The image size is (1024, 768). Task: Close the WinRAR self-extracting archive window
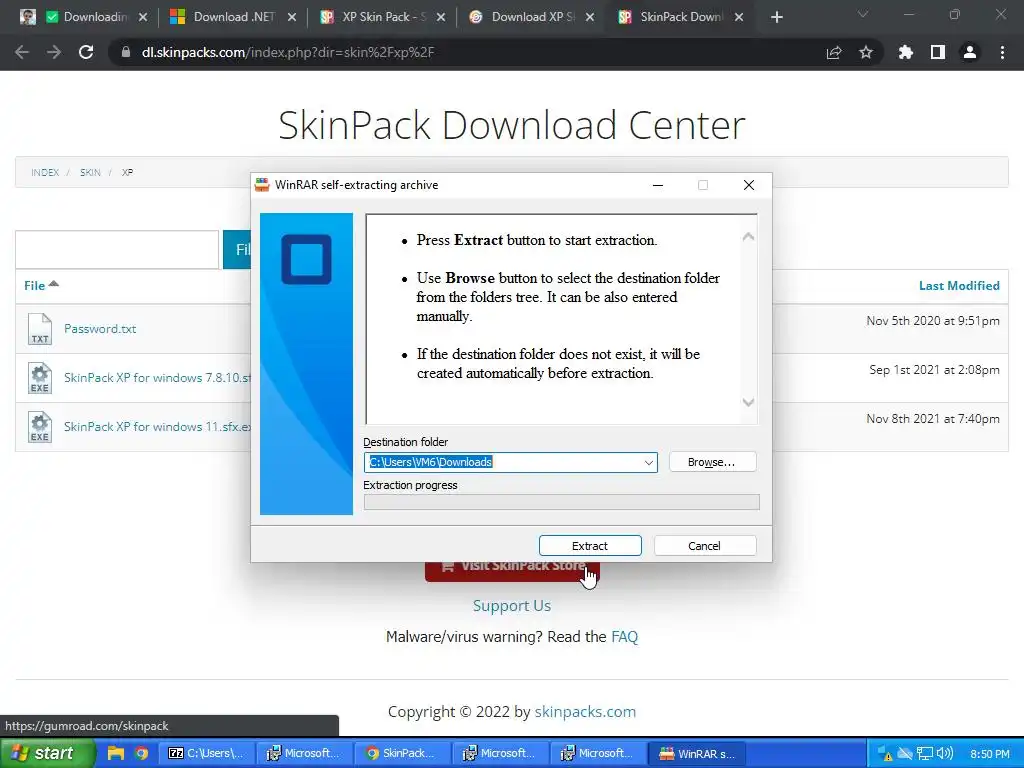pos(748,185)
